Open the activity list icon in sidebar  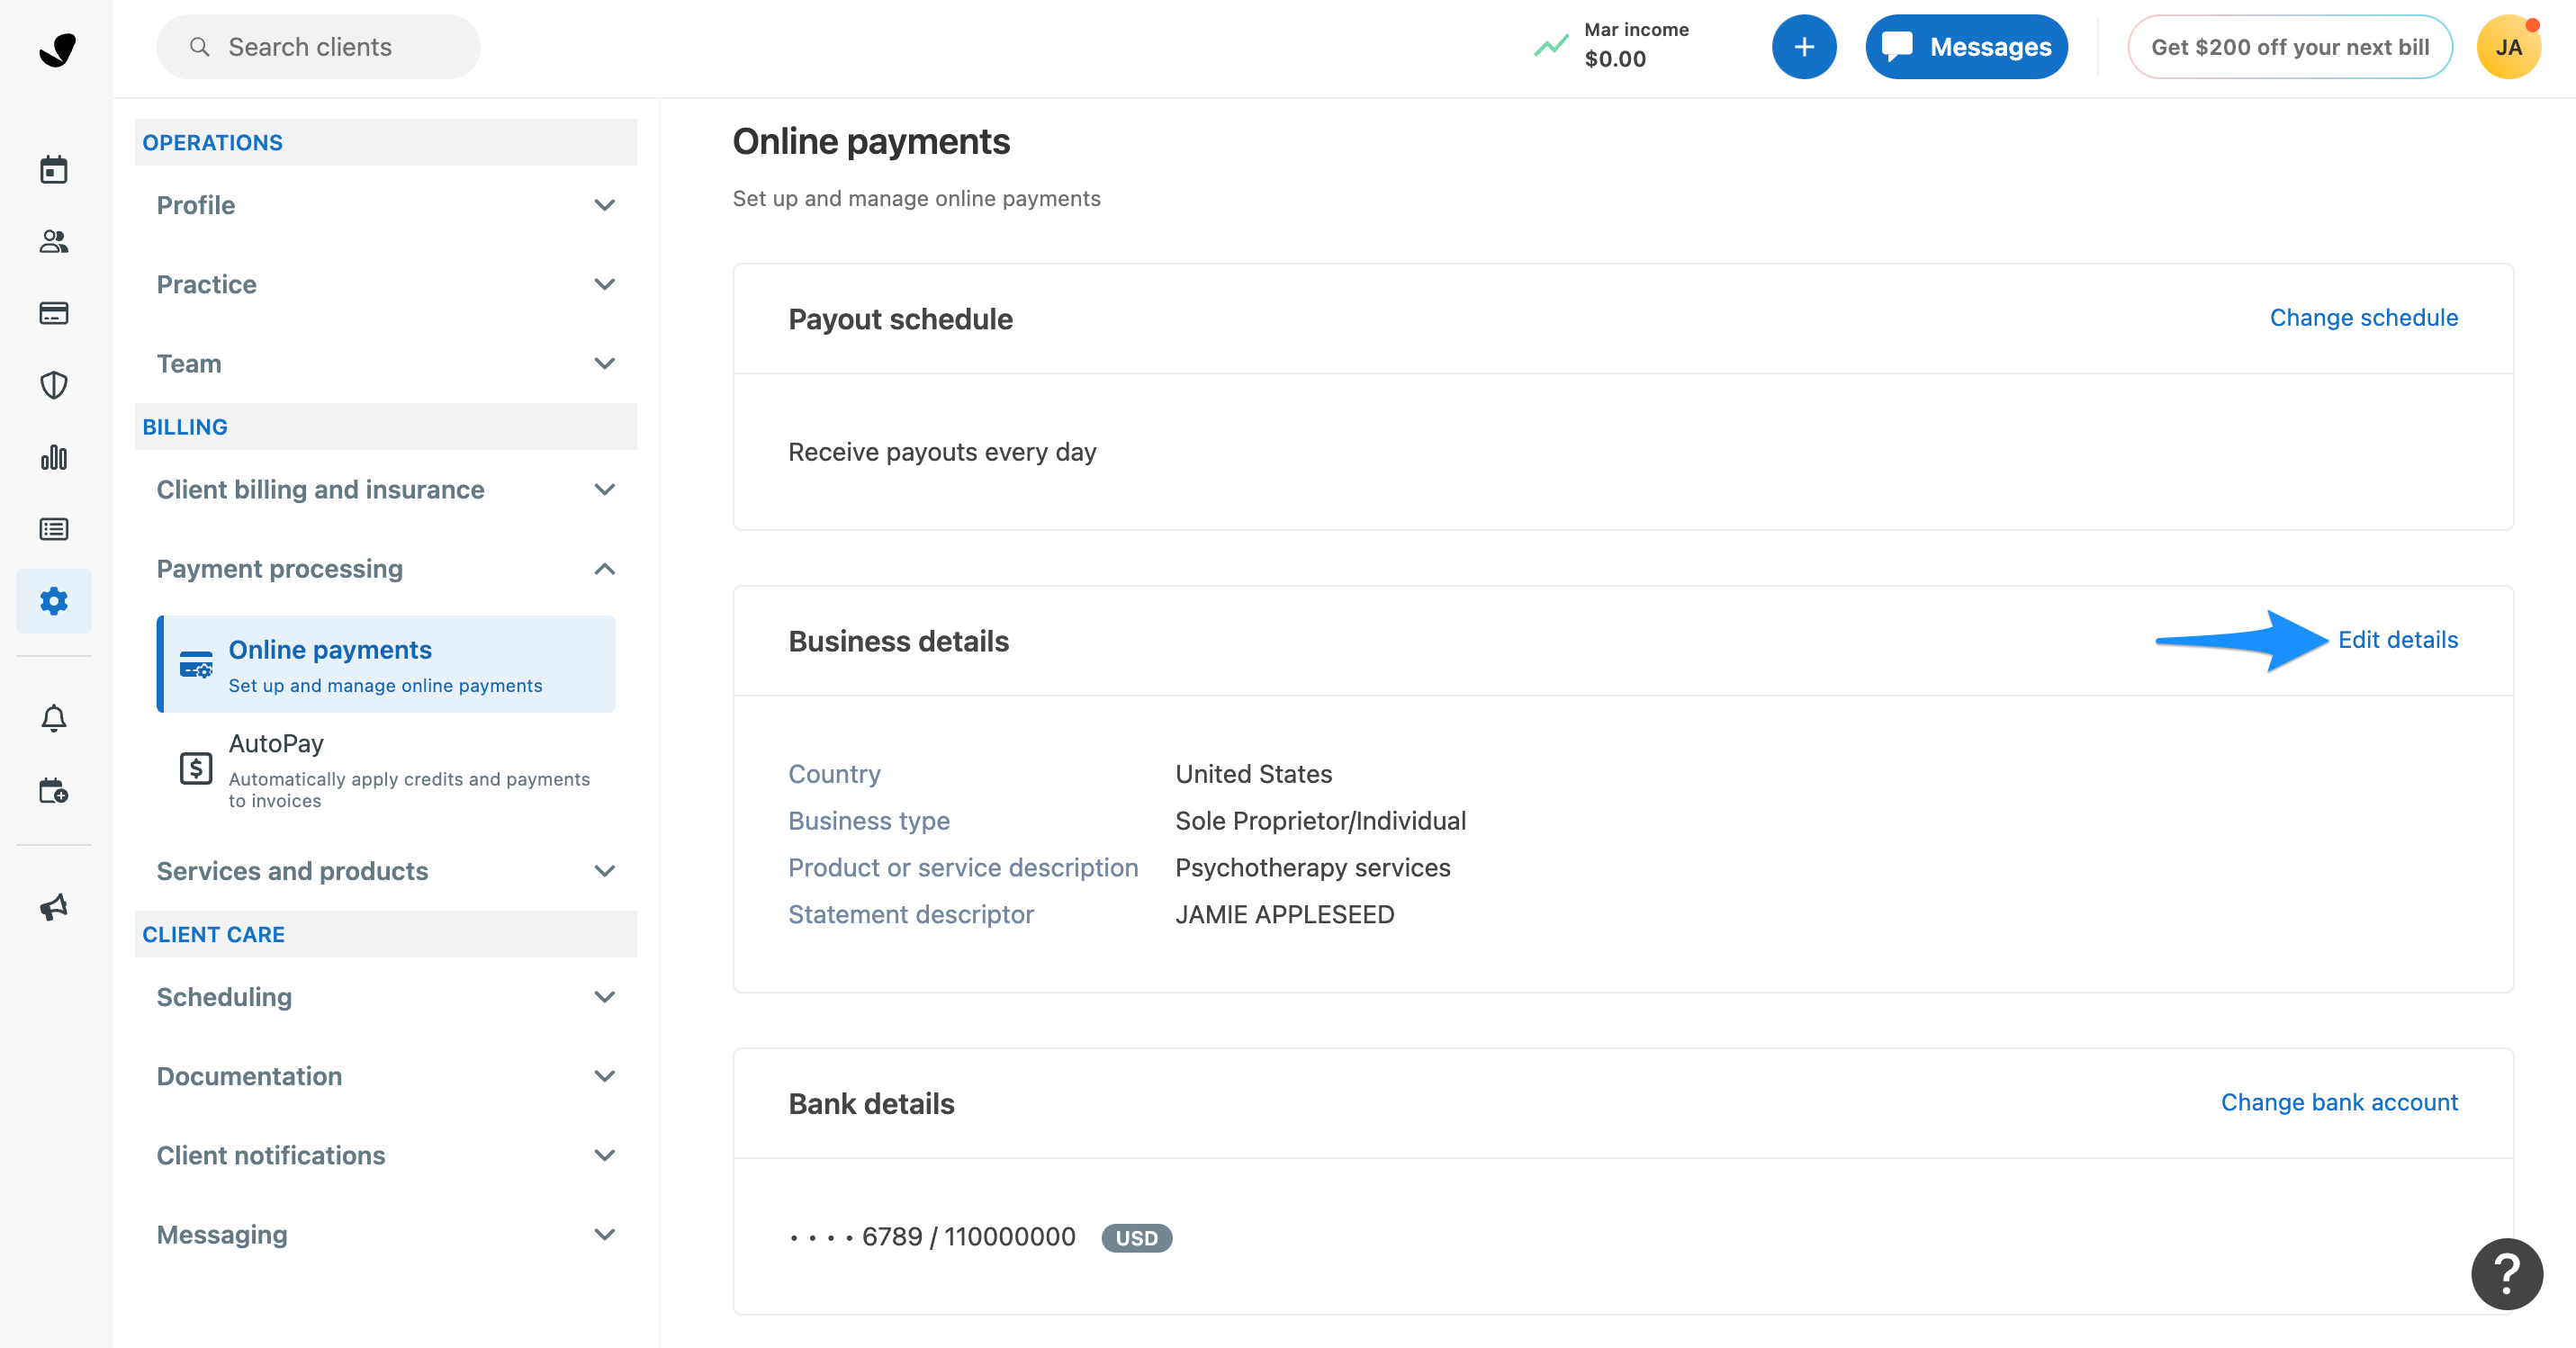[54, 530]
